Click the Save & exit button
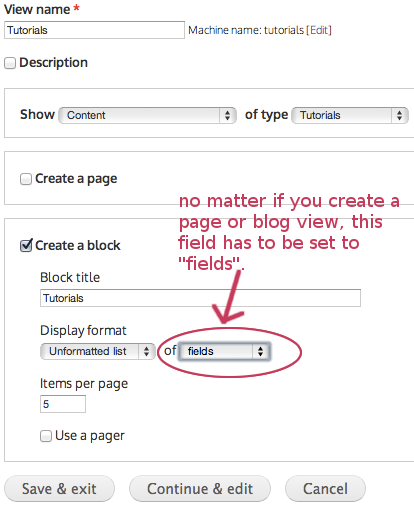The width and height of the screenshot is (414, 505). point(59,489)
